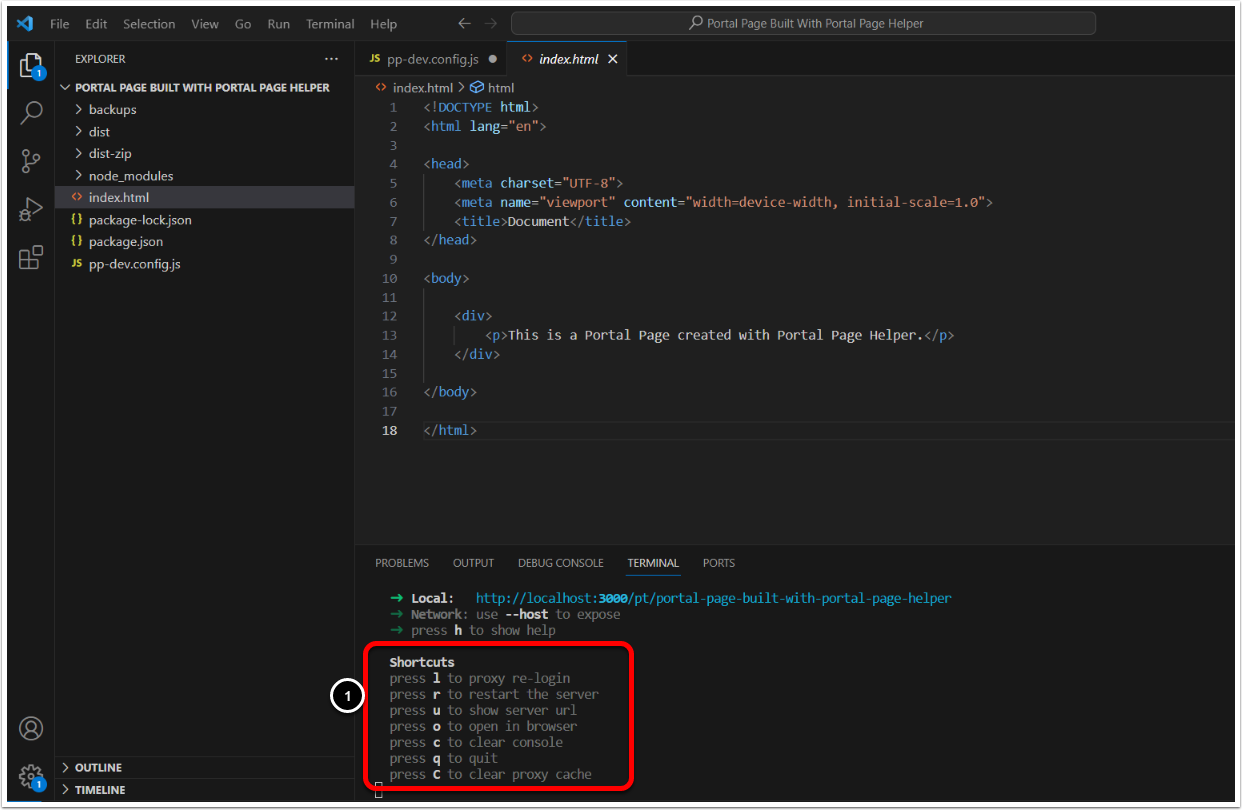Open the Source Control view icon
The height and width of the screenshot is (810, 1242).
click(x=31, y=160)
